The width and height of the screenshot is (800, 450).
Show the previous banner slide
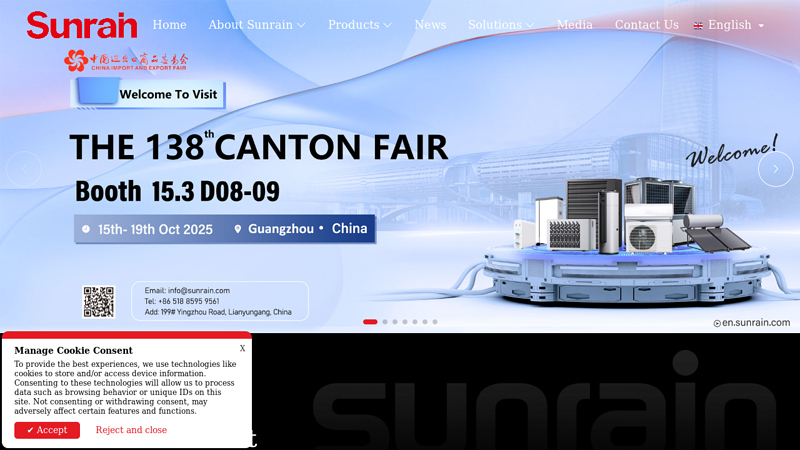[24, 169]
